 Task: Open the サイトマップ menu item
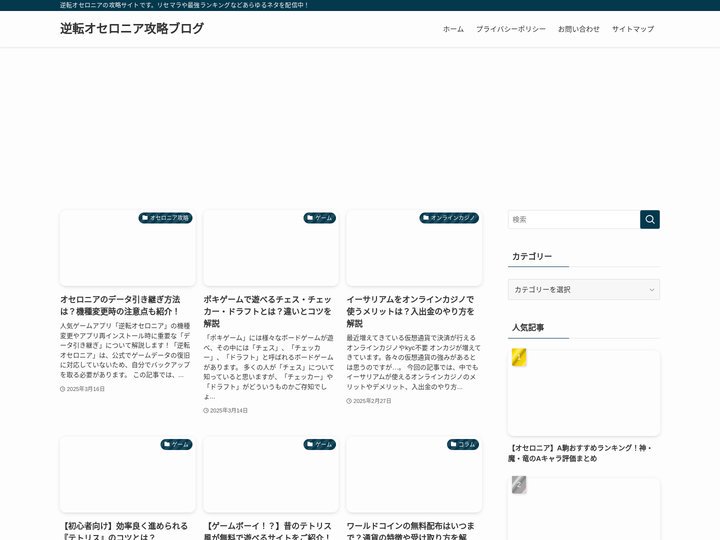(633, 29)
